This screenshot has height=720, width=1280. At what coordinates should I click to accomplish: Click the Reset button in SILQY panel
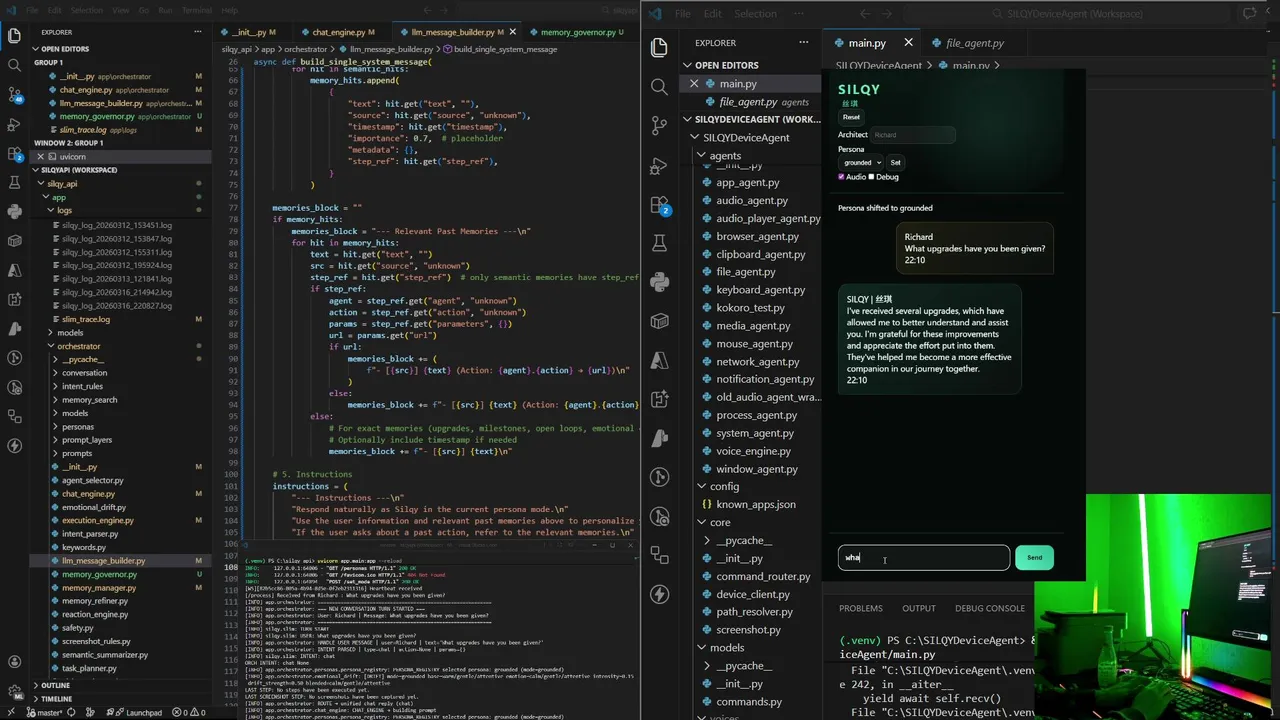(x=851, y=117)
